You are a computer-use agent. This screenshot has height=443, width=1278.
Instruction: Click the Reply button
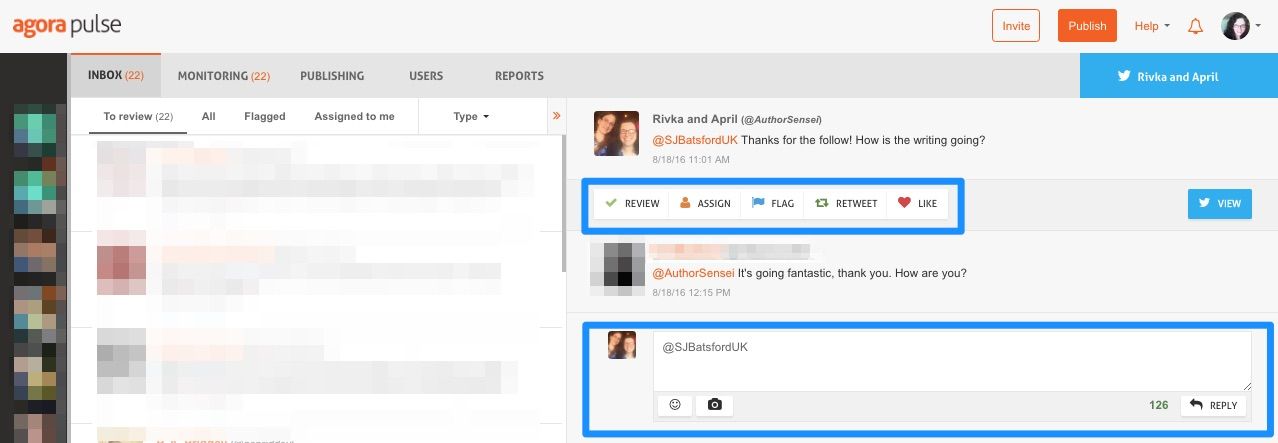(x=1214, y=405)
